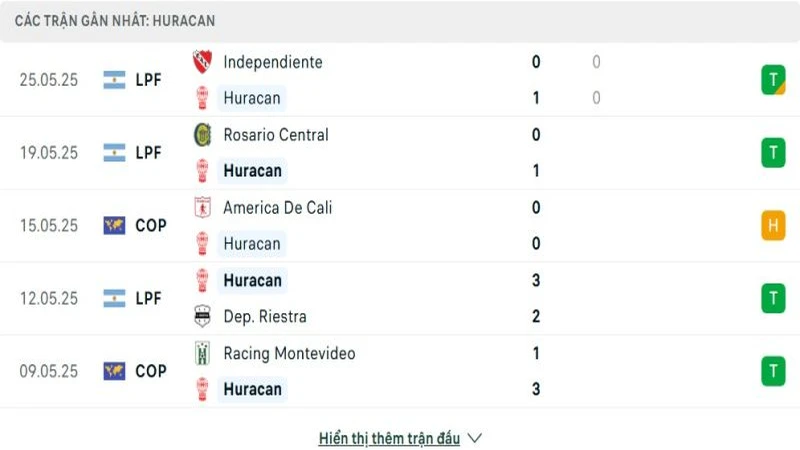Viewport: 800px width, 450px height.
Task: Click the 12.05.25 match date
Action: click(x=48, y=299)
